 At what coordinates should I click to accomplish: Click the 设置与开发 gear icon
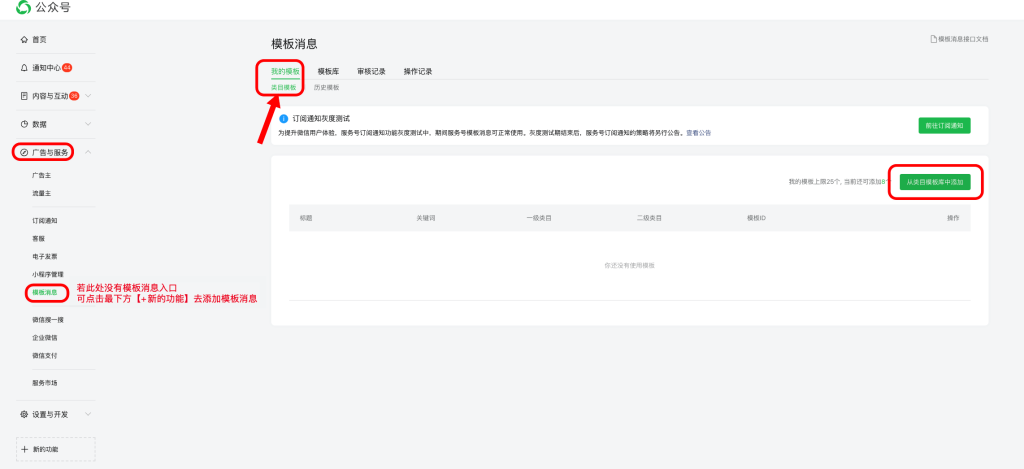point(24,413)
